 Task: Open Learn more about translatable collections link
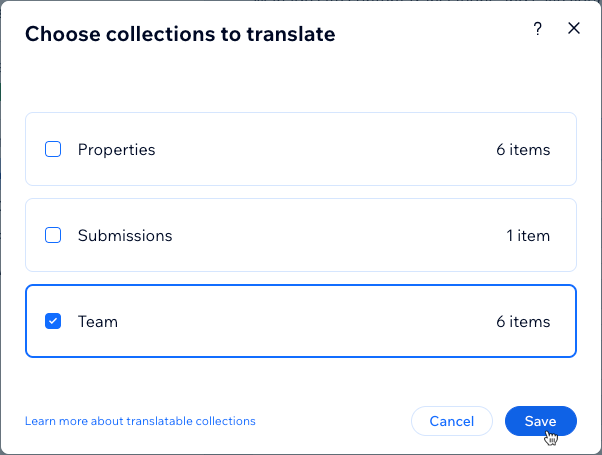(140, 421)
